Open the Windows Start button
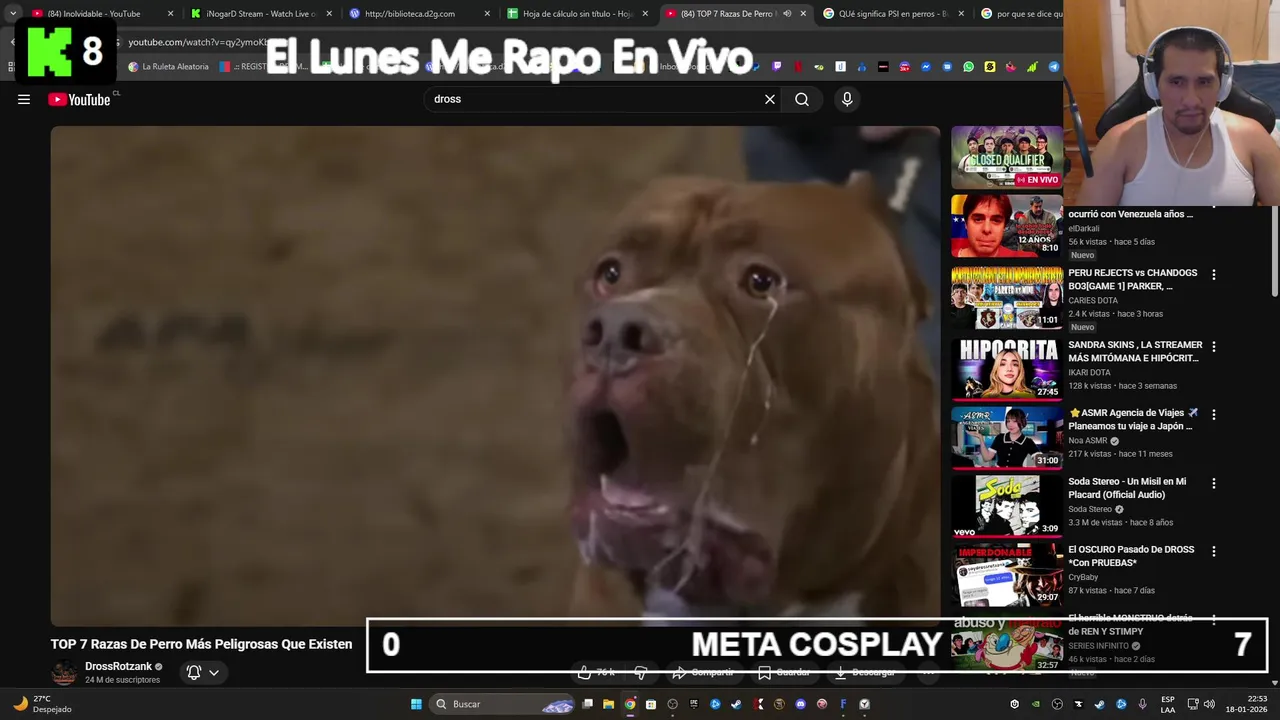This screenshot has width=1280, height=720. click(x=416, y=704)
